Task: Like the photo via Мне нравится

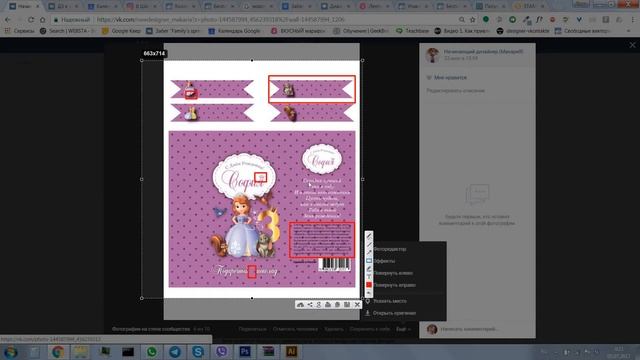Action: click(447, 78)
